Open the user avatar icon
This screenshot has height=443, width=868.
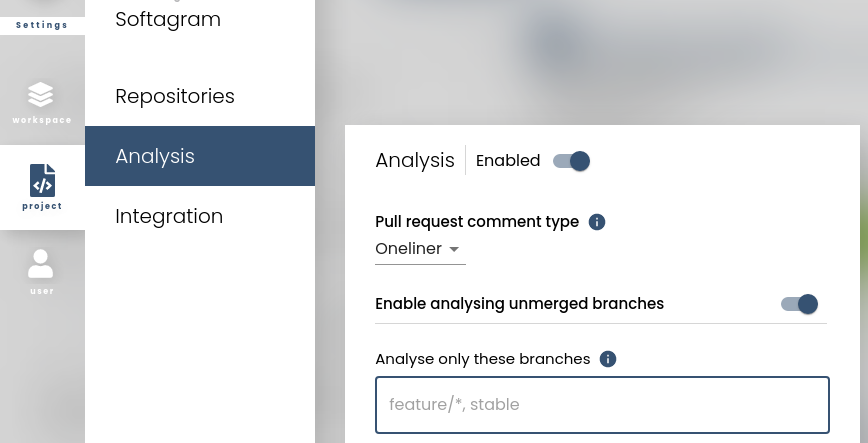(41, 264)
